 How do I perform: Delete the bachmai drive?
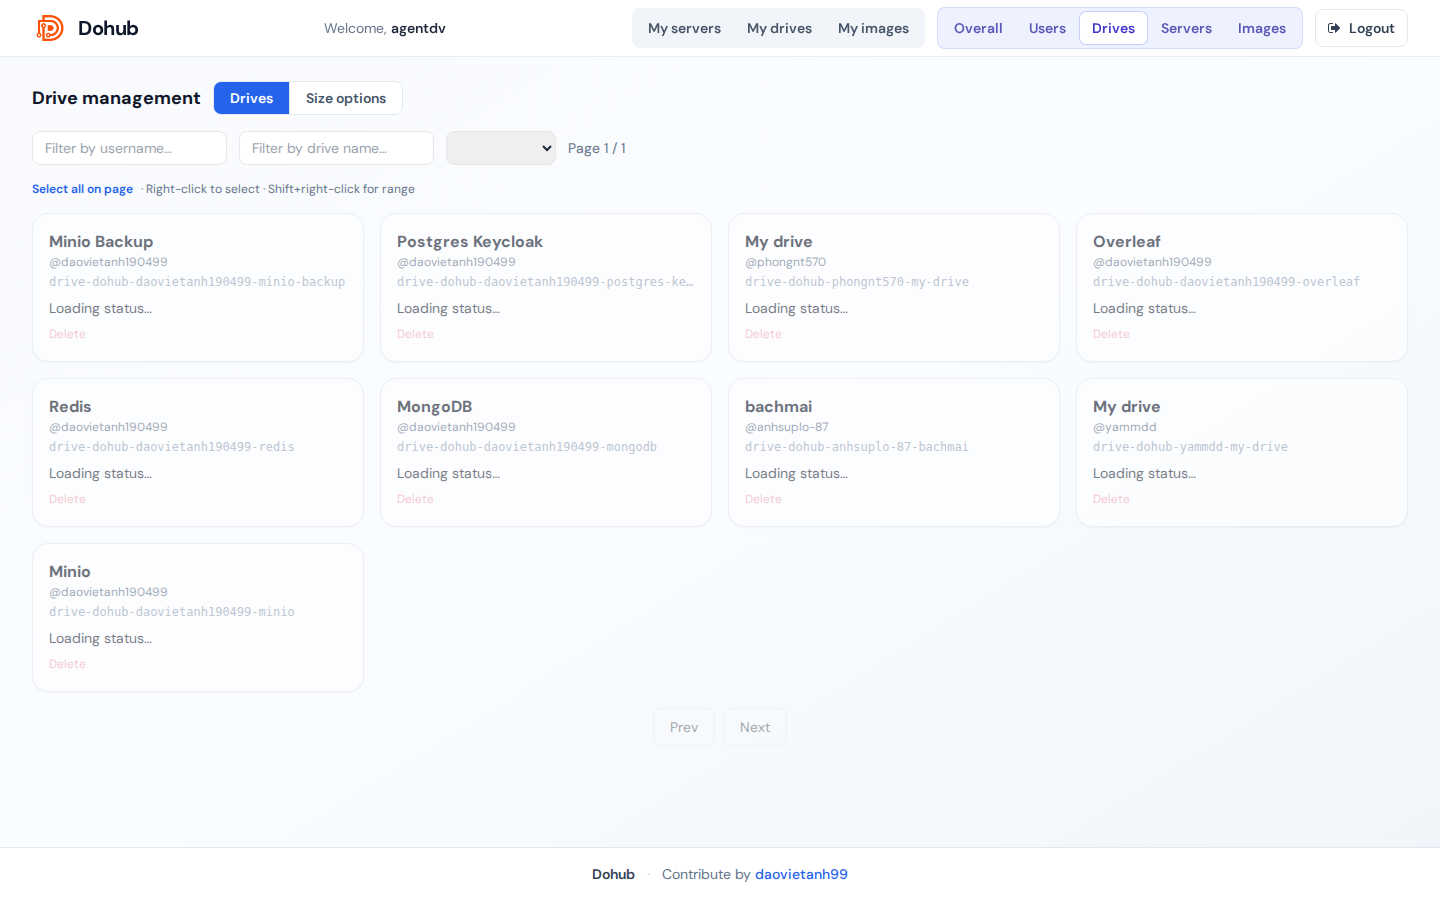coord(763,499)
